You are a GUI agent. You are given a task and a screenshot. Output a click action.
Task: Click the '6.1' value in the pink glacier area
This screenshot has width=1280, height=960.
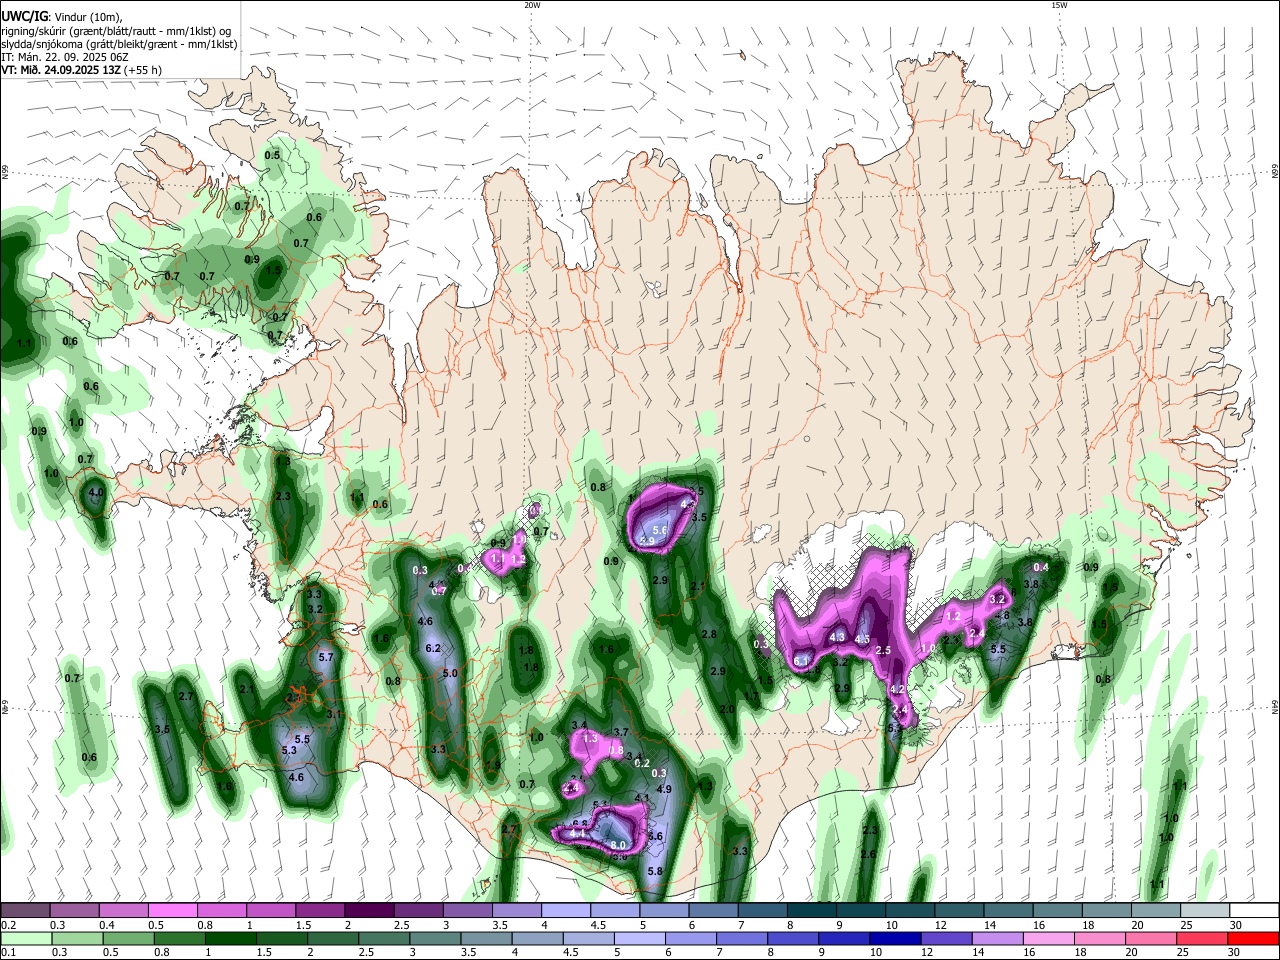point(801,661)
